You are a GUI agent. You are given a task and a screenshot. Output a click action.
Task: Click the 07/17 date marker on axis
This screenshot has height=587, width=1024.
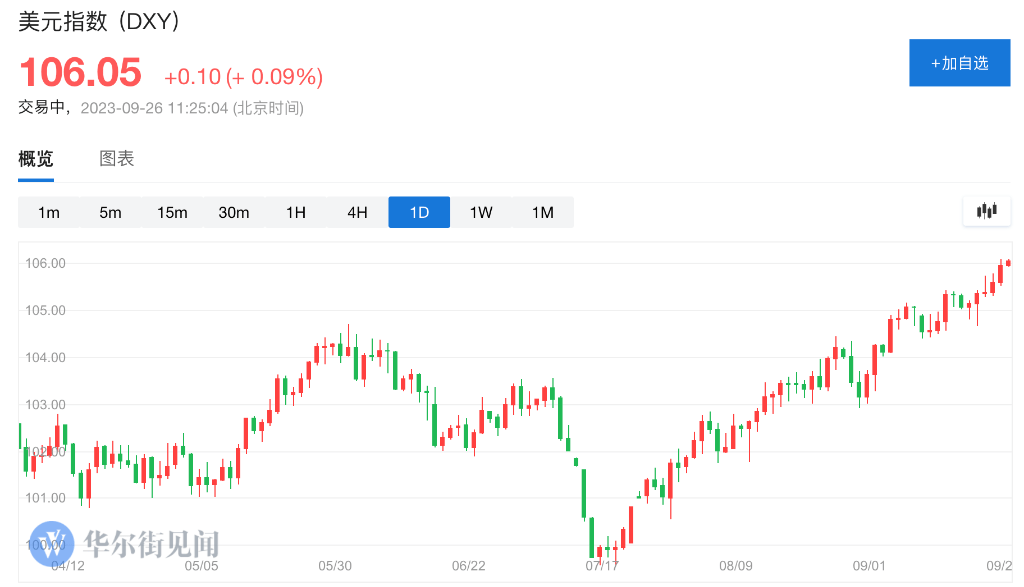point(602,566)
